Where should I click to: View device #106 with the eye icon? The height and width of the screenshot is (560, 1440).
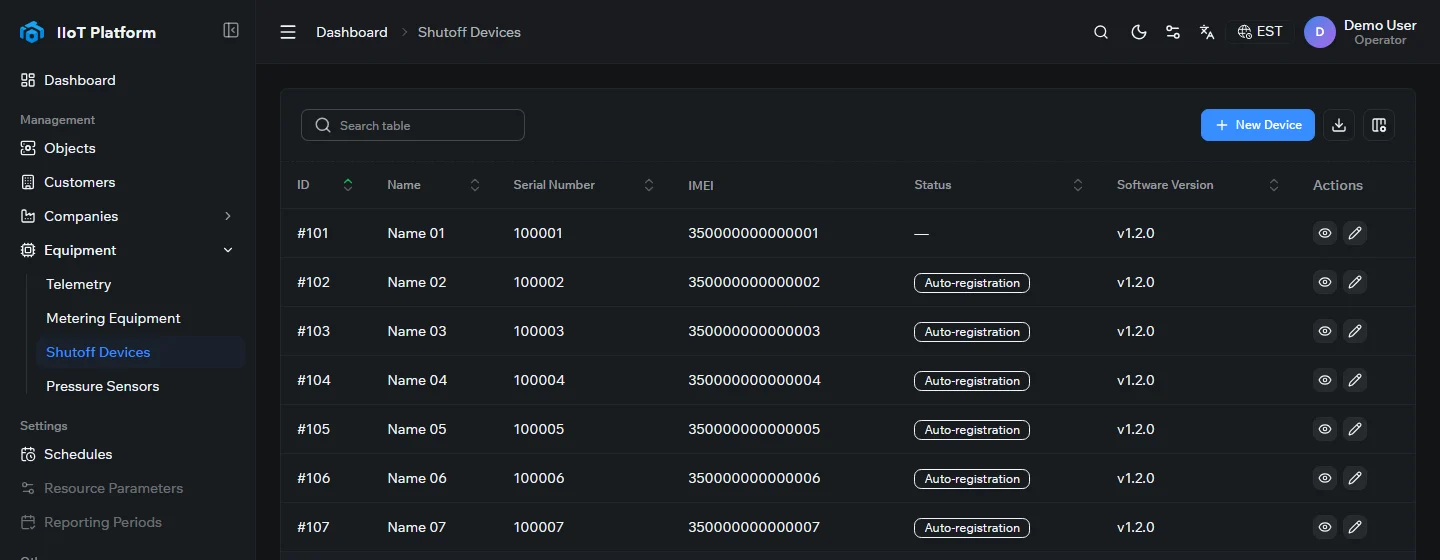1325,478
